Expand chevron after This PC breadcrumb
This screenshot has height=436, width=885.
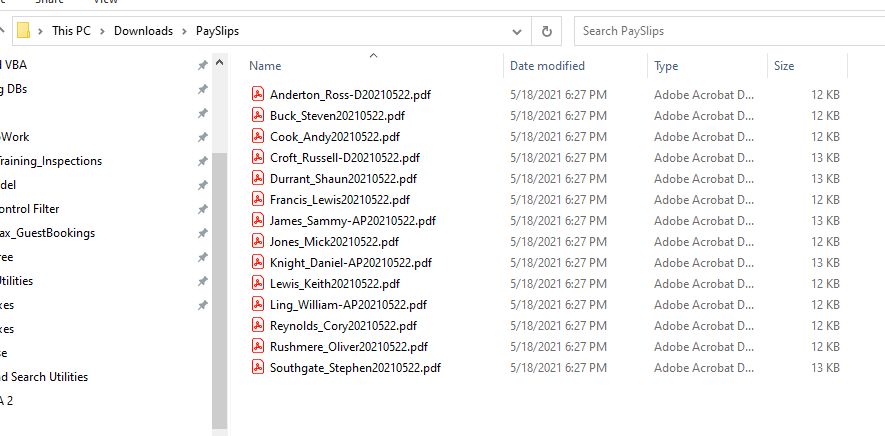(x=102, y=31)
